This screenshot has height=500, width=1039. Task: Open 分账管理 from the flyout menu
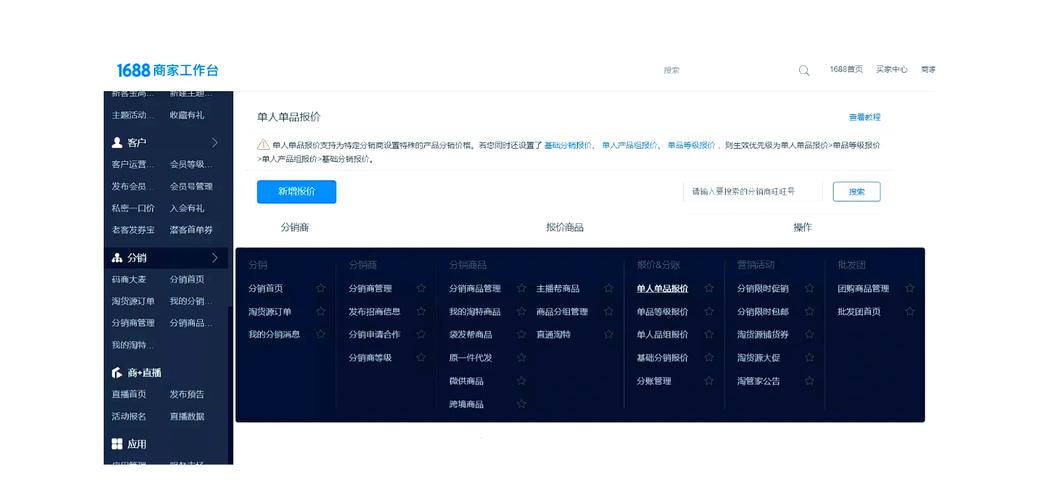pos(654,381)
